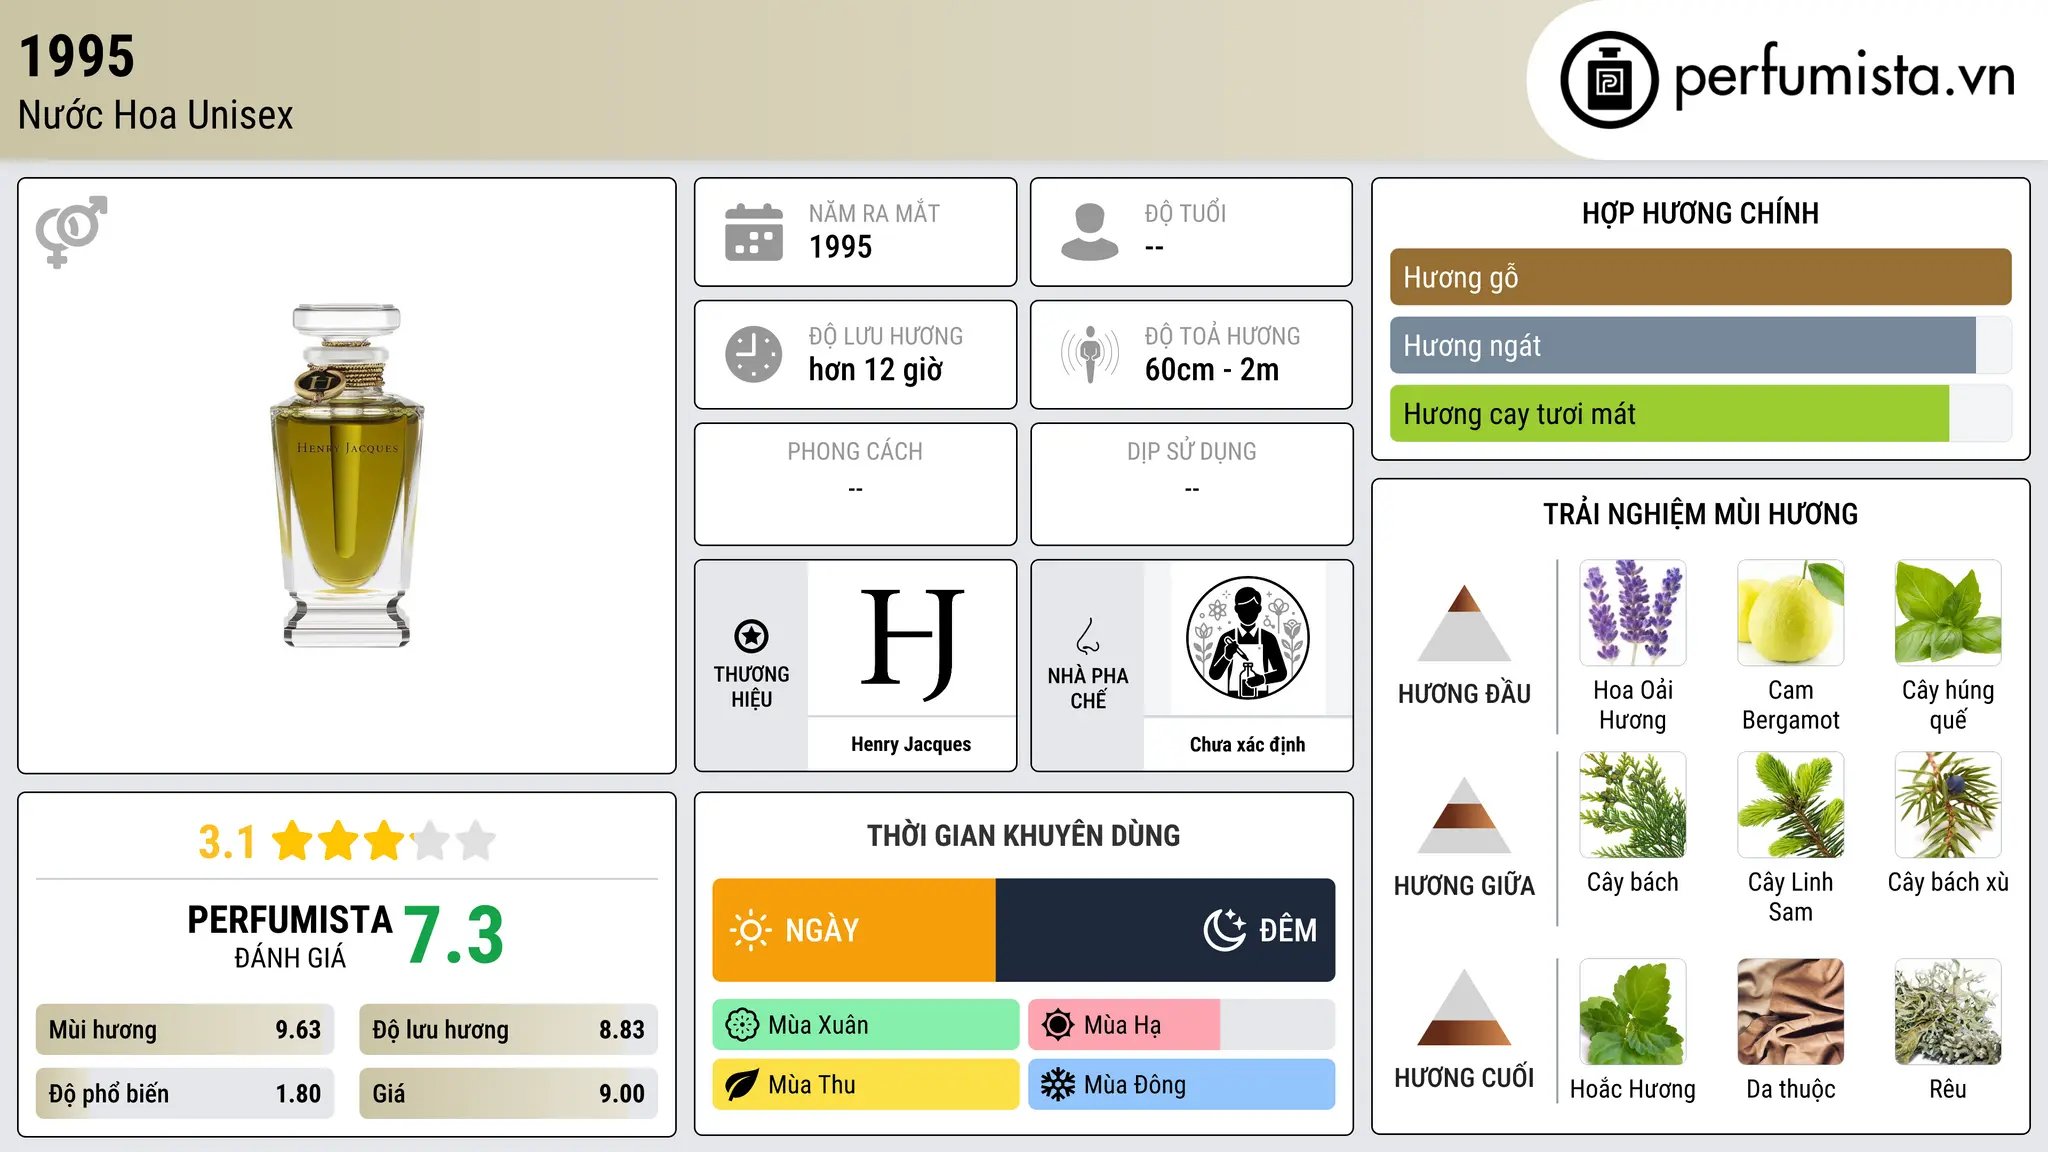Click the perfumer illustration image
The width and height of the screenshot is (2048, 1152).
(x=1247, y=638)
